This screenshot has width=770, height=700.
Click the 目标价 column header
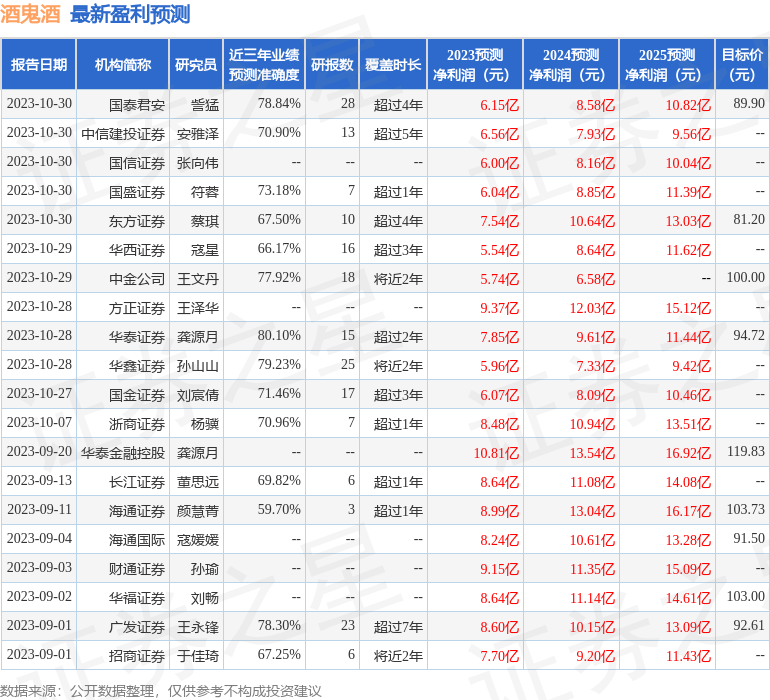tap(742, 65)
